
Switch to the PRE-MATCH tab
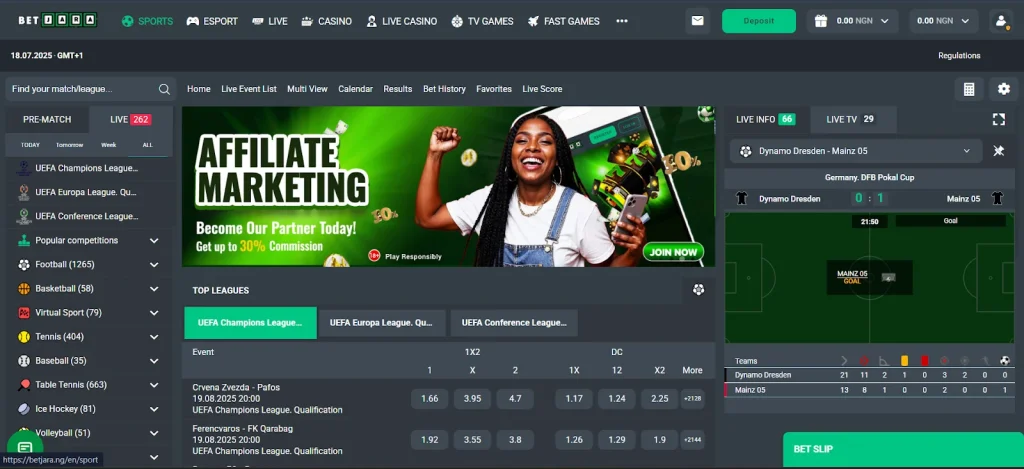click(47, 120)
